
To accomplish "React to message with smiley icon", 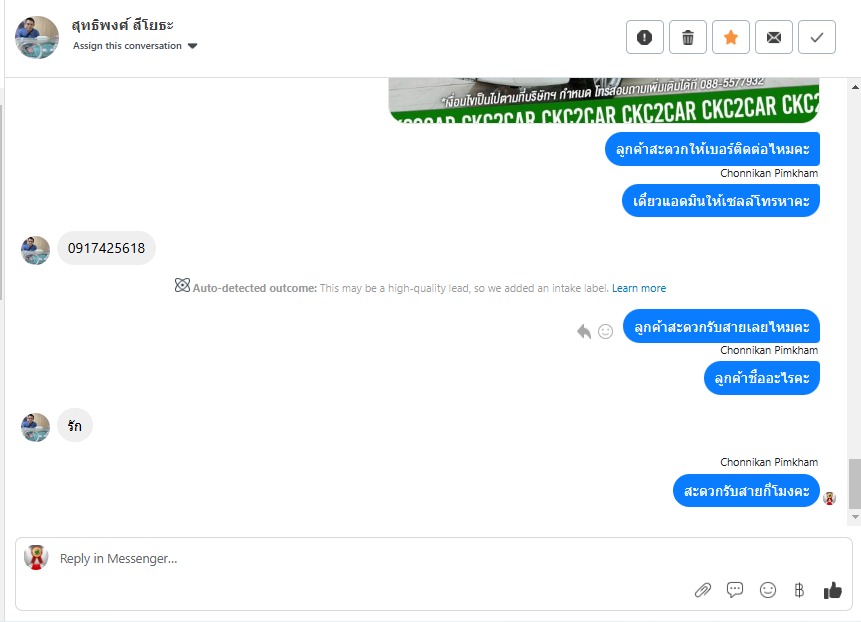I will tap(605, 331).
